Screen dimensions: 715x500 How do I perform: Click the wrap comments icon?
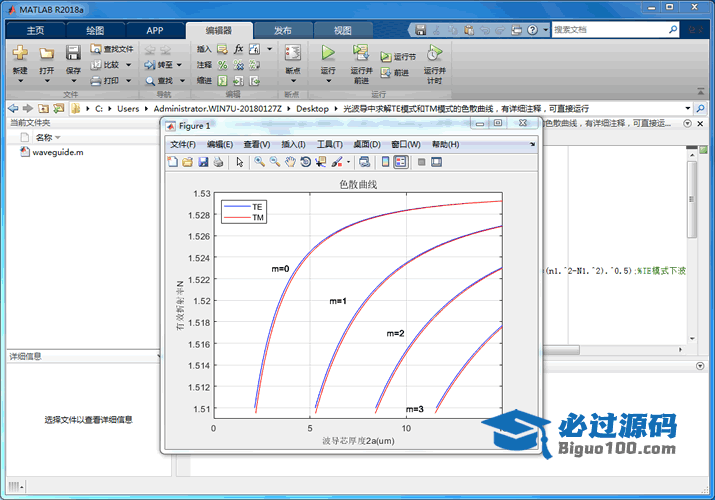254,65
